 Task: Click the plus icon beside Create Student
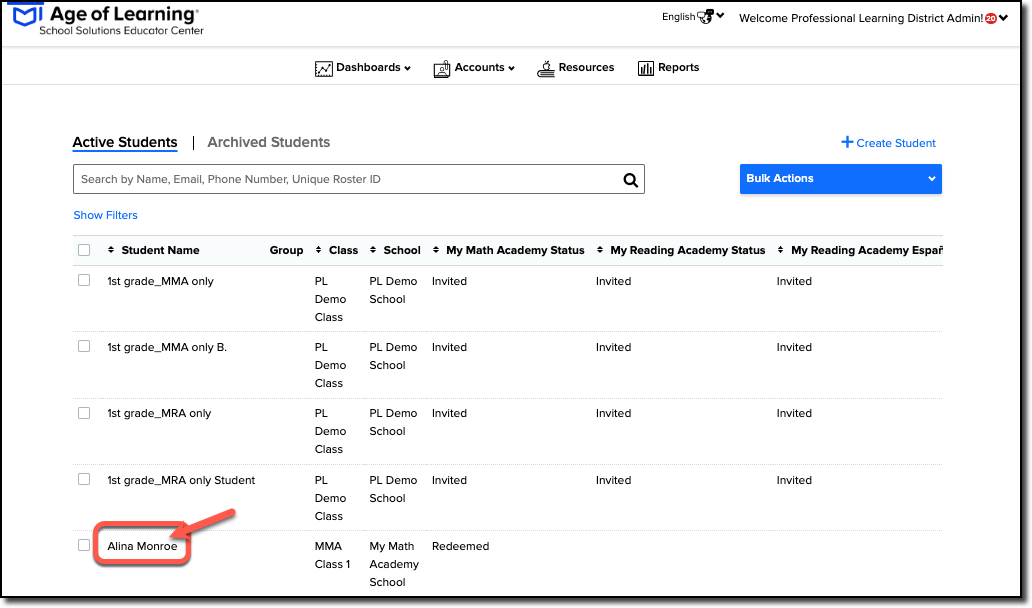tap(847, 142)
